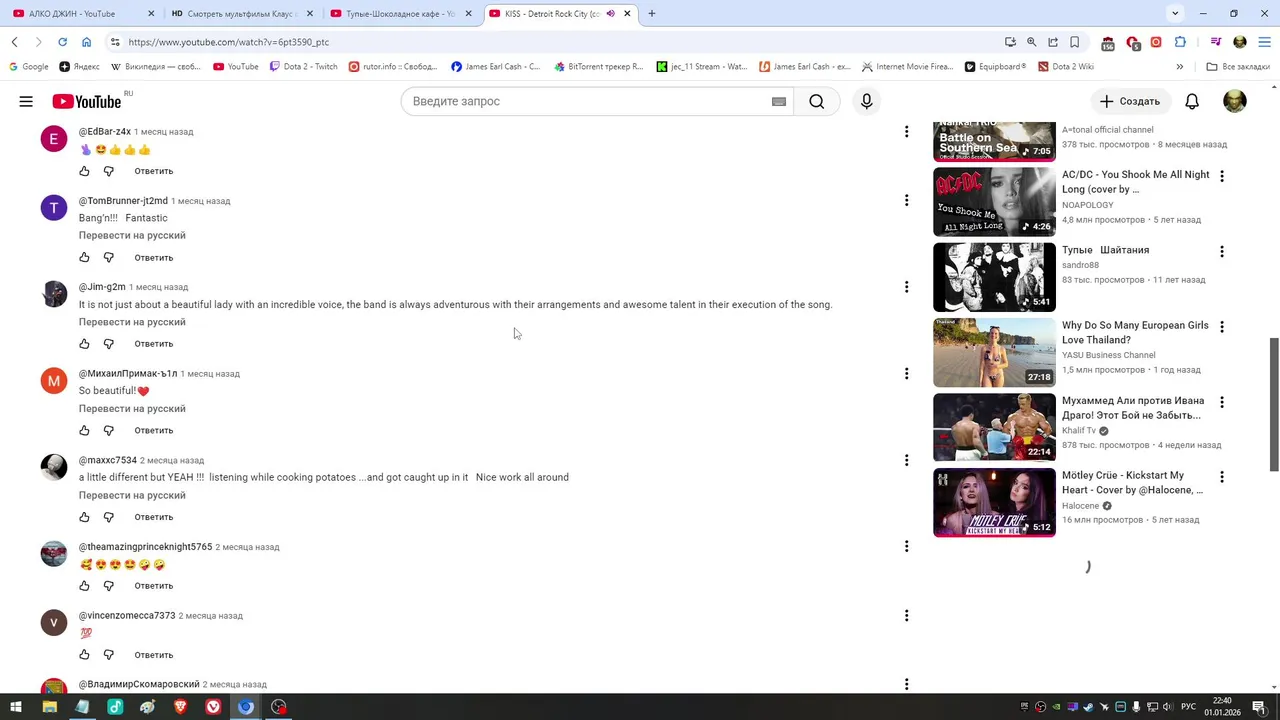Screen dimensions: 1280x720
Task: Open Windows Start menu
Action: click(16, 707)
